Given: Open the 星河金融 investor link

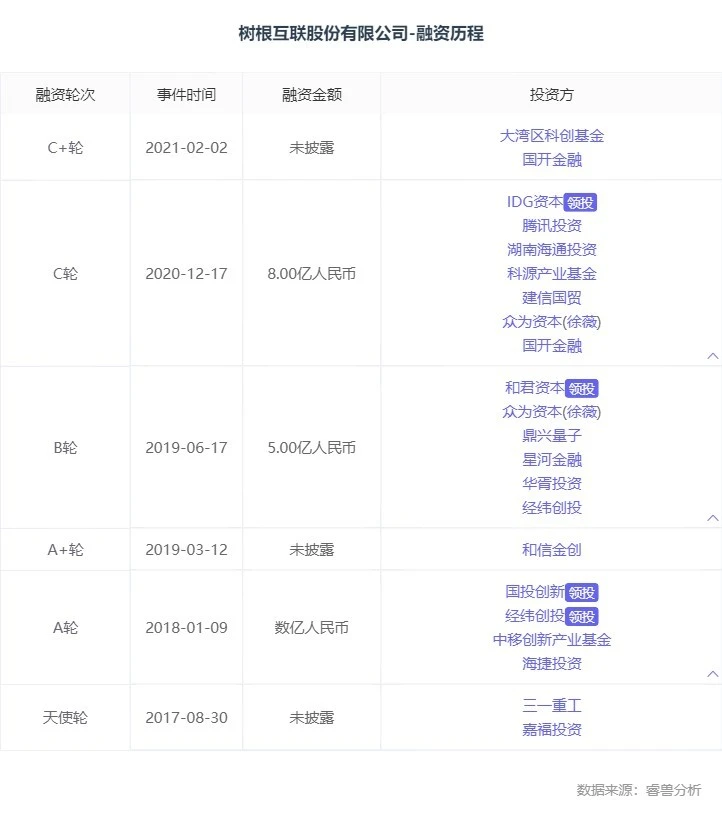Looking at the screenshot, I should coord(552,460).
